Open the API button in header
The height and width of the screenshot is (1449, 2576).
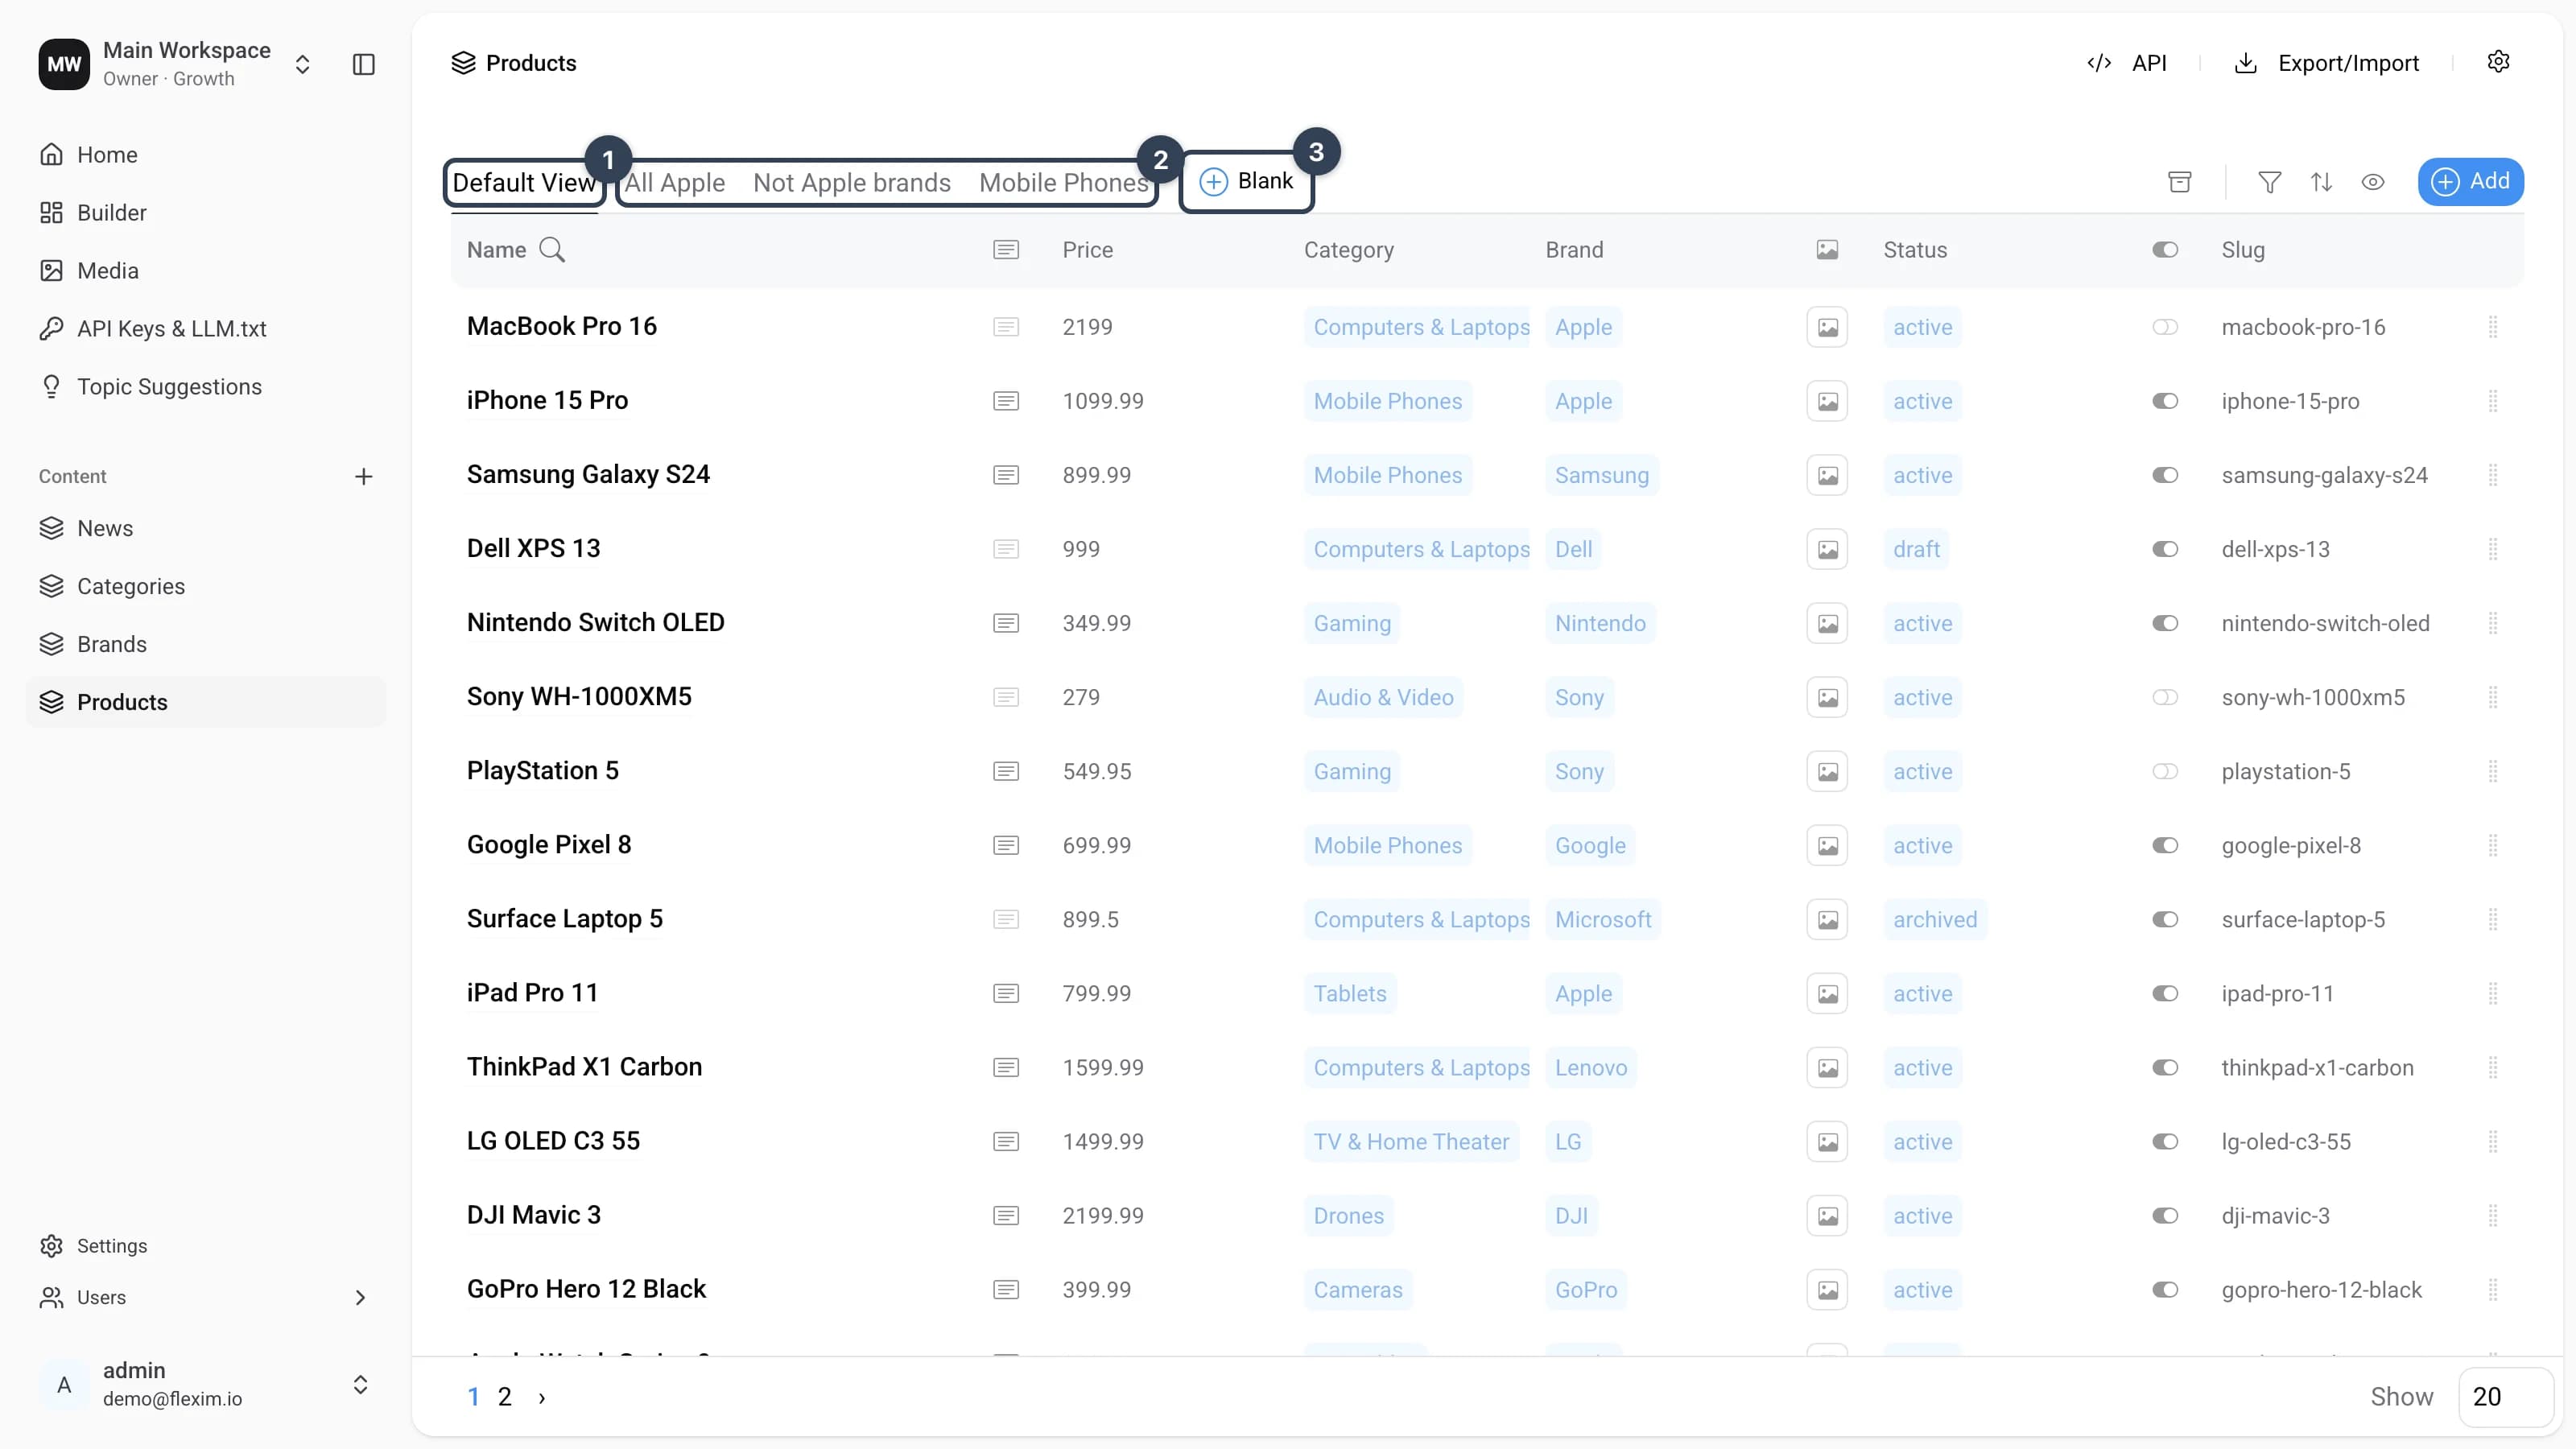point(2127,63)
